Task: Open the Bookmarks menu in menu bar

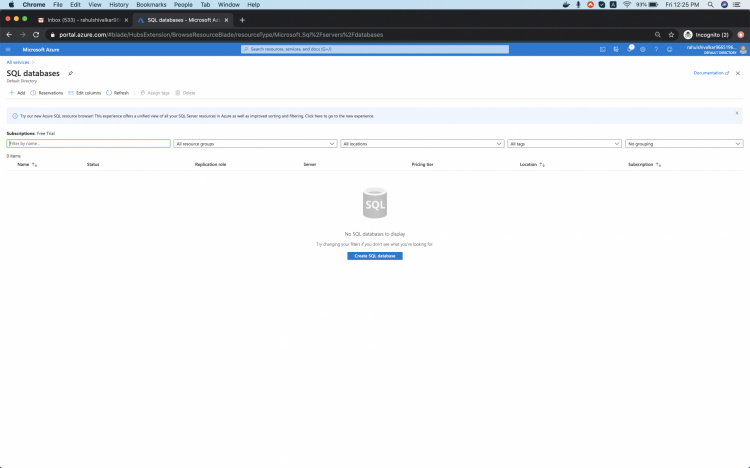Action: click(151, 4)
